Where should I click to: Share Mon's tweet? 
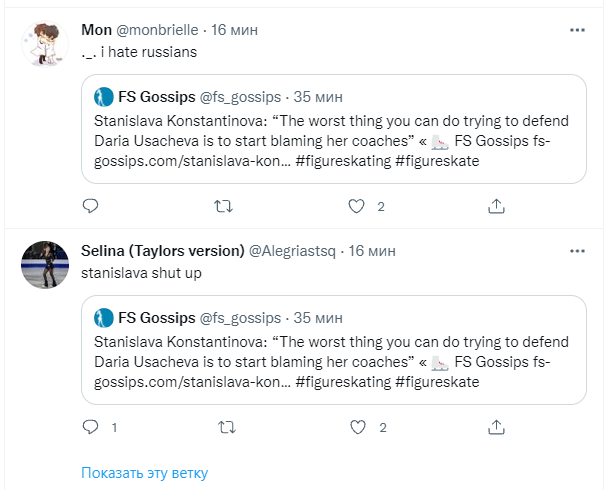tap(495, 206)
